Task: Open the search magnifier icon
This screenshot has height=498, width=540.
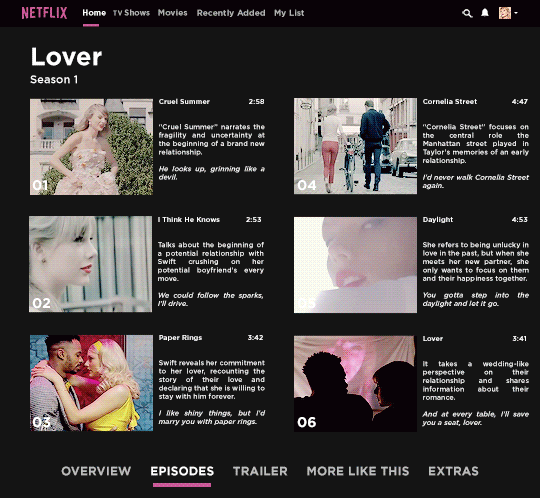Action: pos(467,13)
